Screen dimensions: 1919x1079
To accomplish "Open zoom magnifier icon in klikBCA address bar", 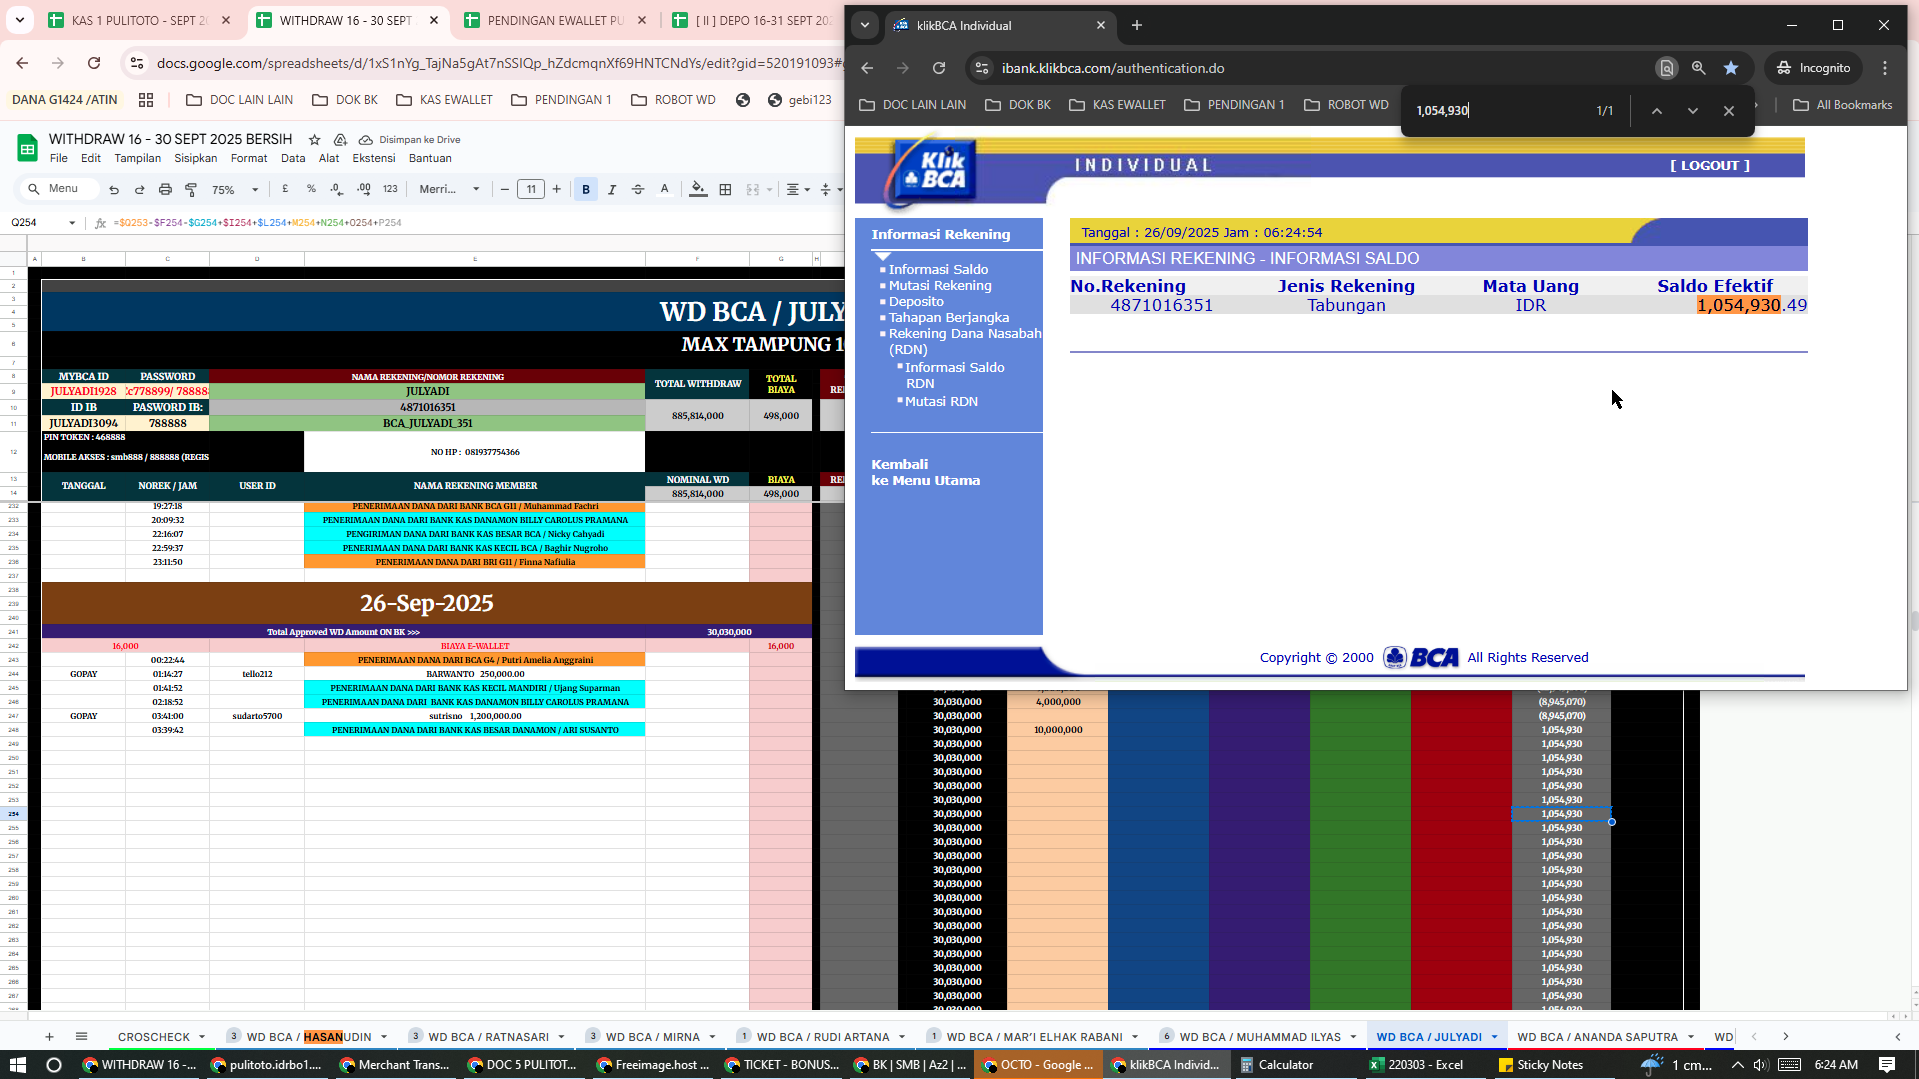I will click(1698, 68).
